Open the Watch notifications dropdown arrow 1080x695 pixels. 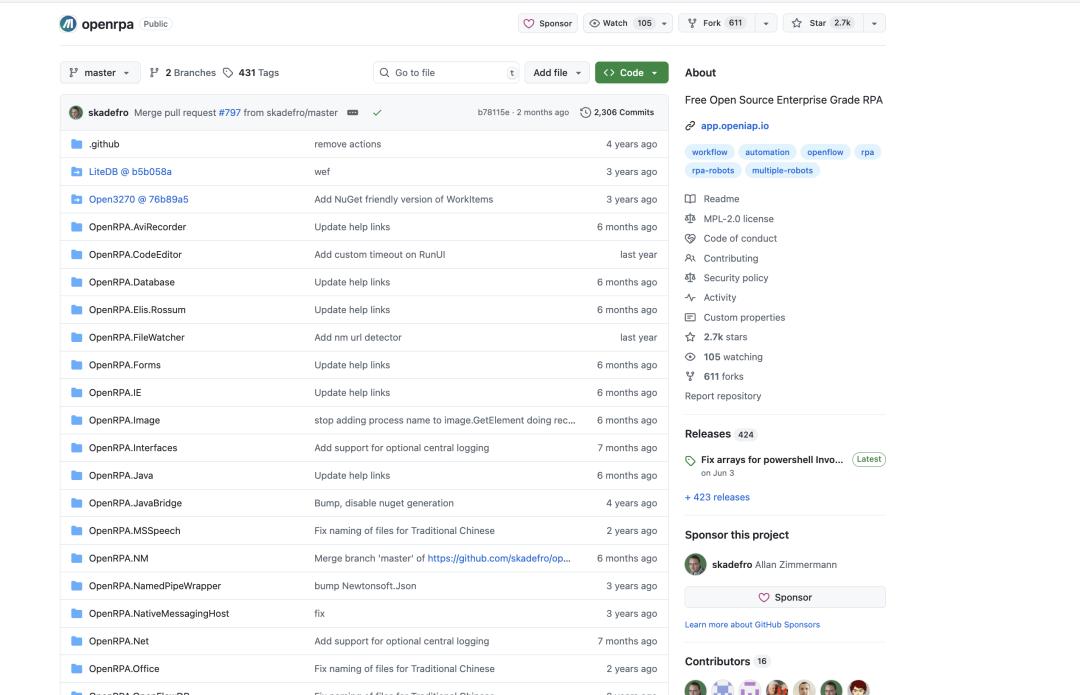click(x=664, y=23)
